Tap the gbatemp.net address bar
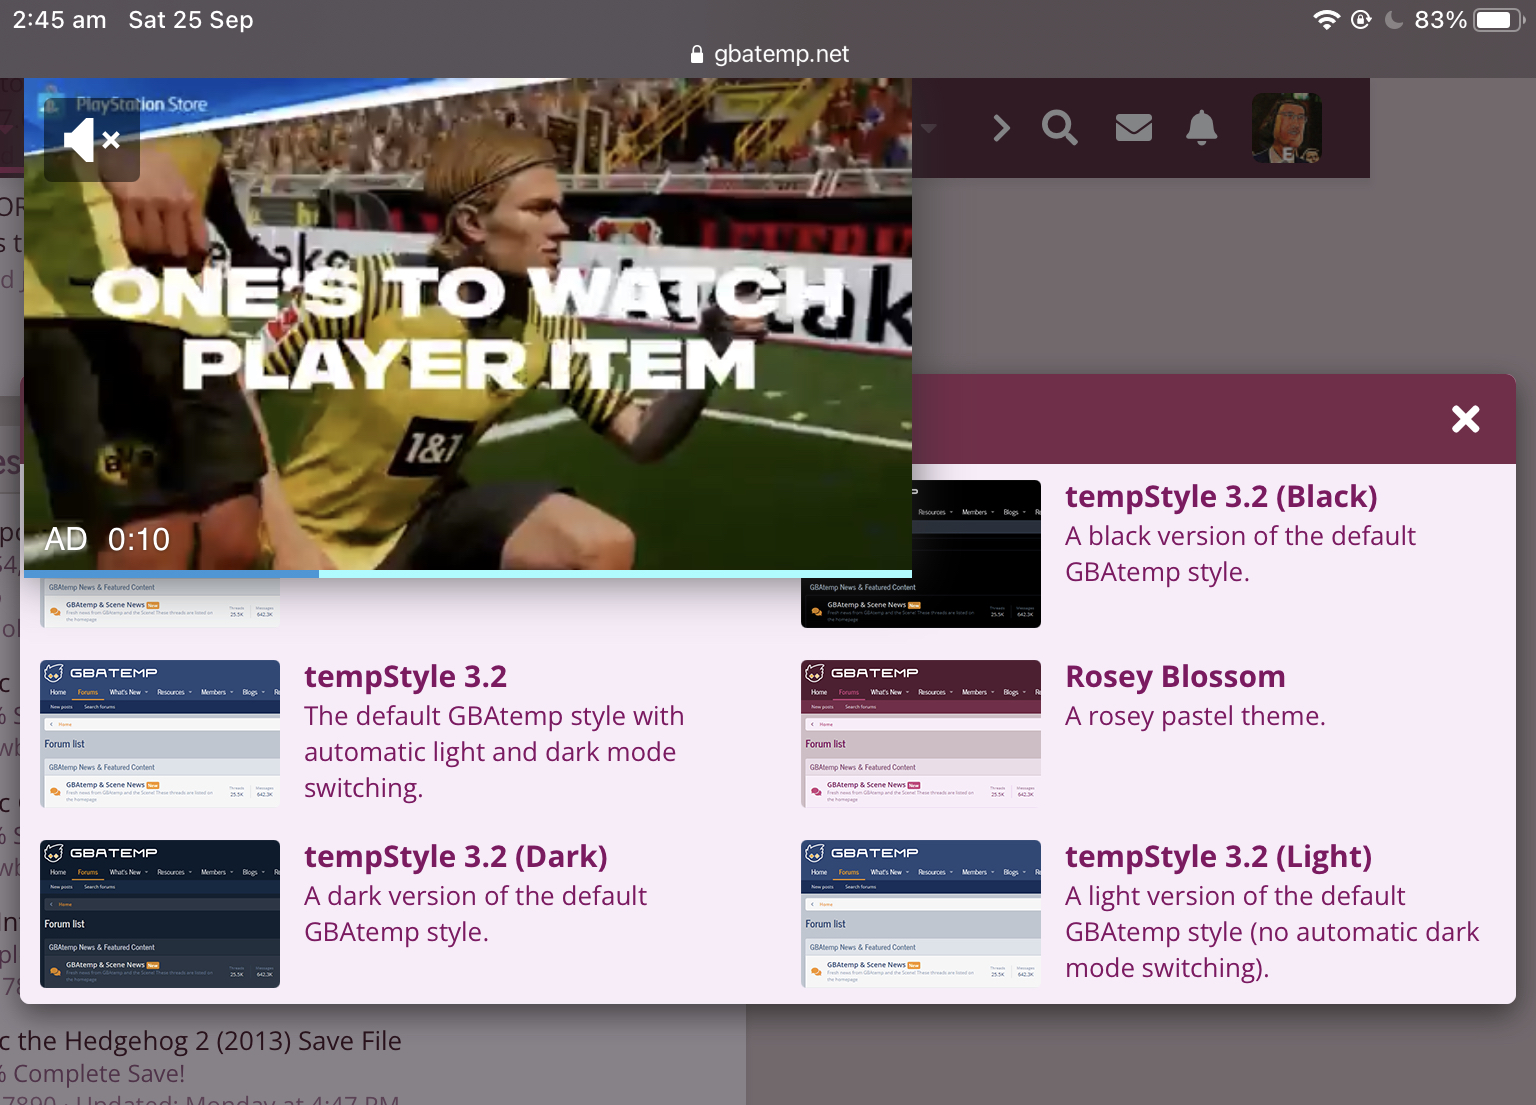This screenshot has width=1536, height=1105. (768, 54)
